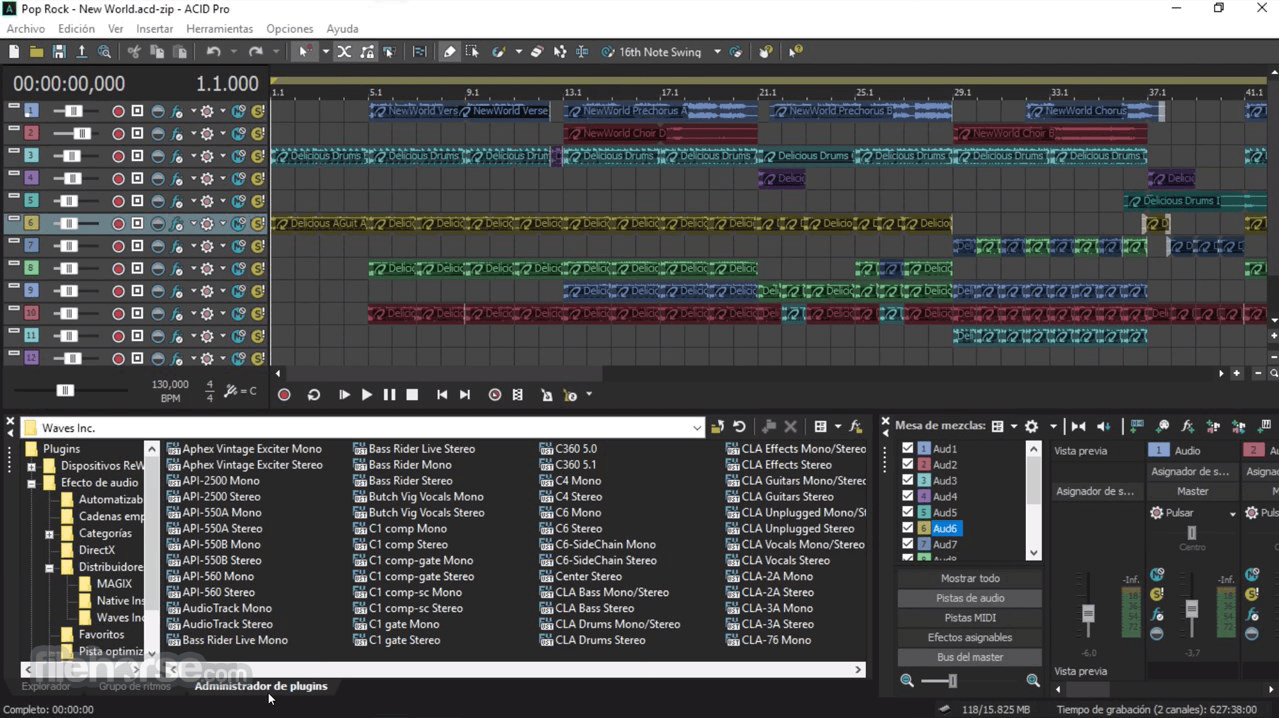Open the Edición menu

[x=76, y=29]
